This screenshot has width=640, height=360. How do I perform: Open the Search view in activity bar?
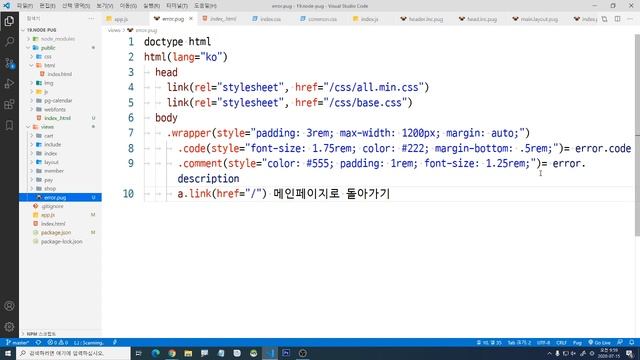(9, 42)
